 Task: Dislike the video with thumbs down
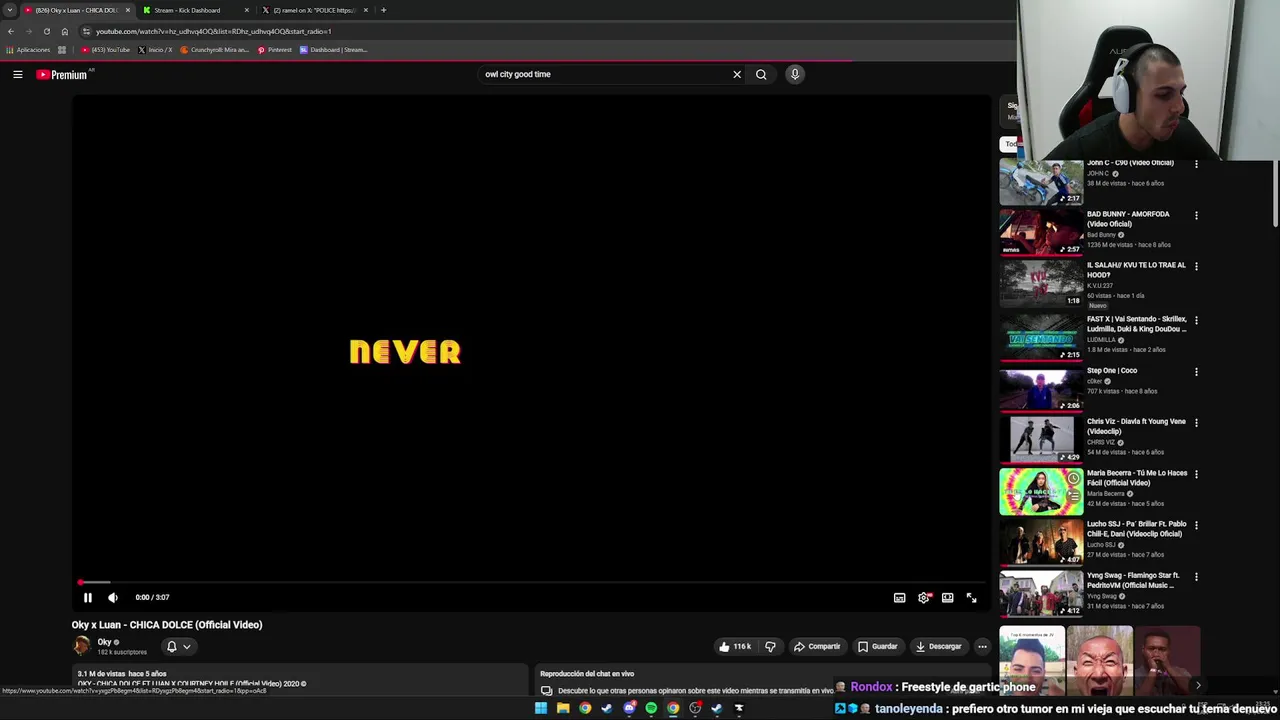tap(770, 646)
